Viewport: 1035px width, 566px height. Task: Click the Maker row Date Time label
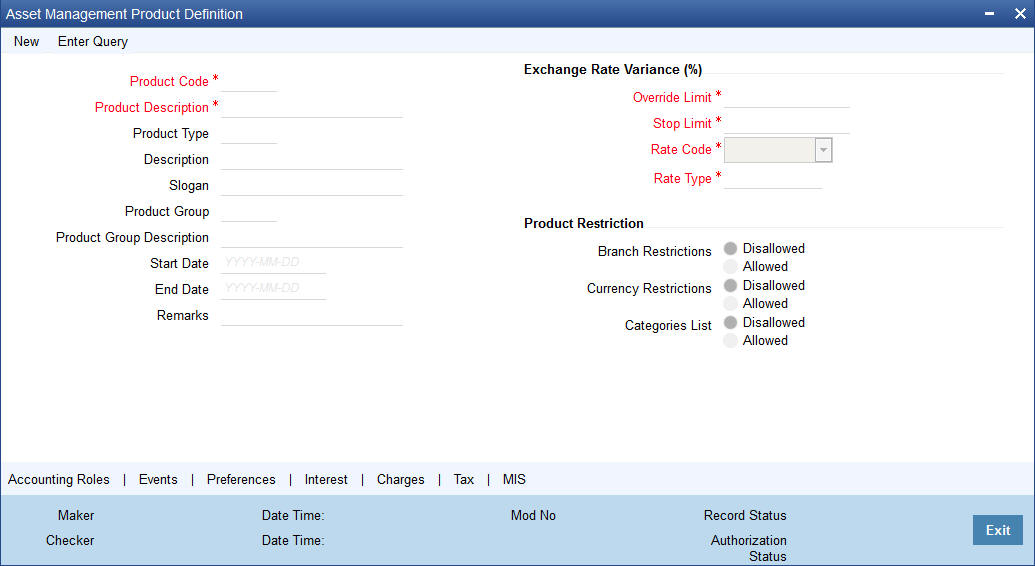click(293, 515)
